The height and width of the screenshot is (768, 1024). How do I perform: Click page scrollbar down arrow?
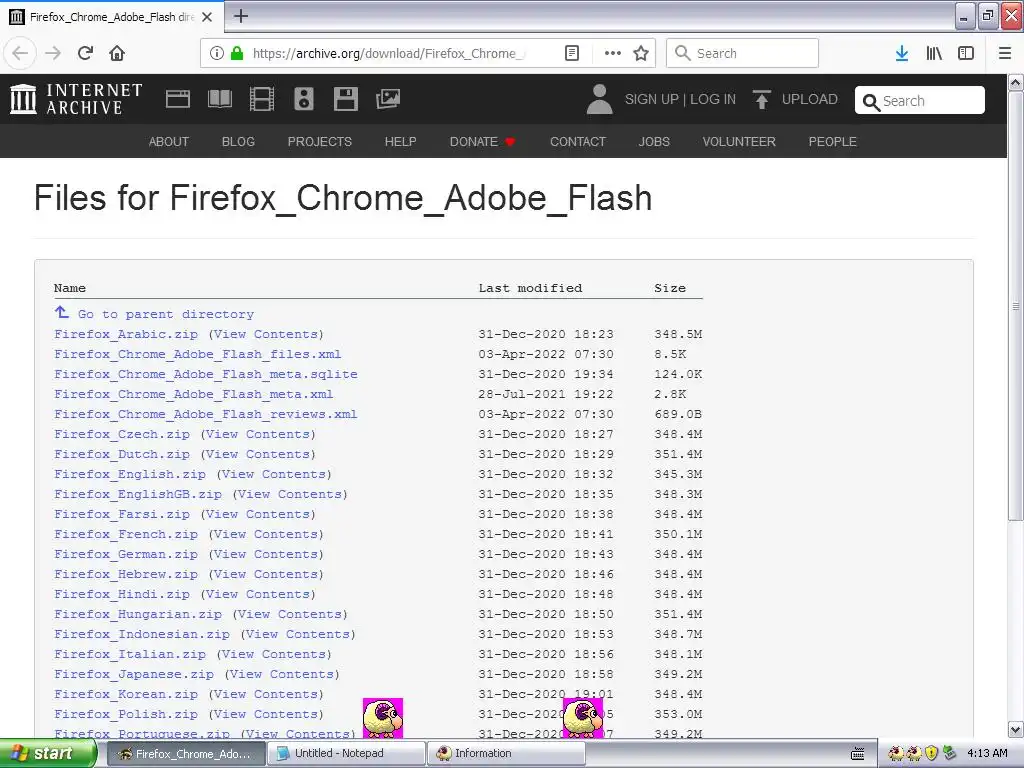pos(1015,729)
